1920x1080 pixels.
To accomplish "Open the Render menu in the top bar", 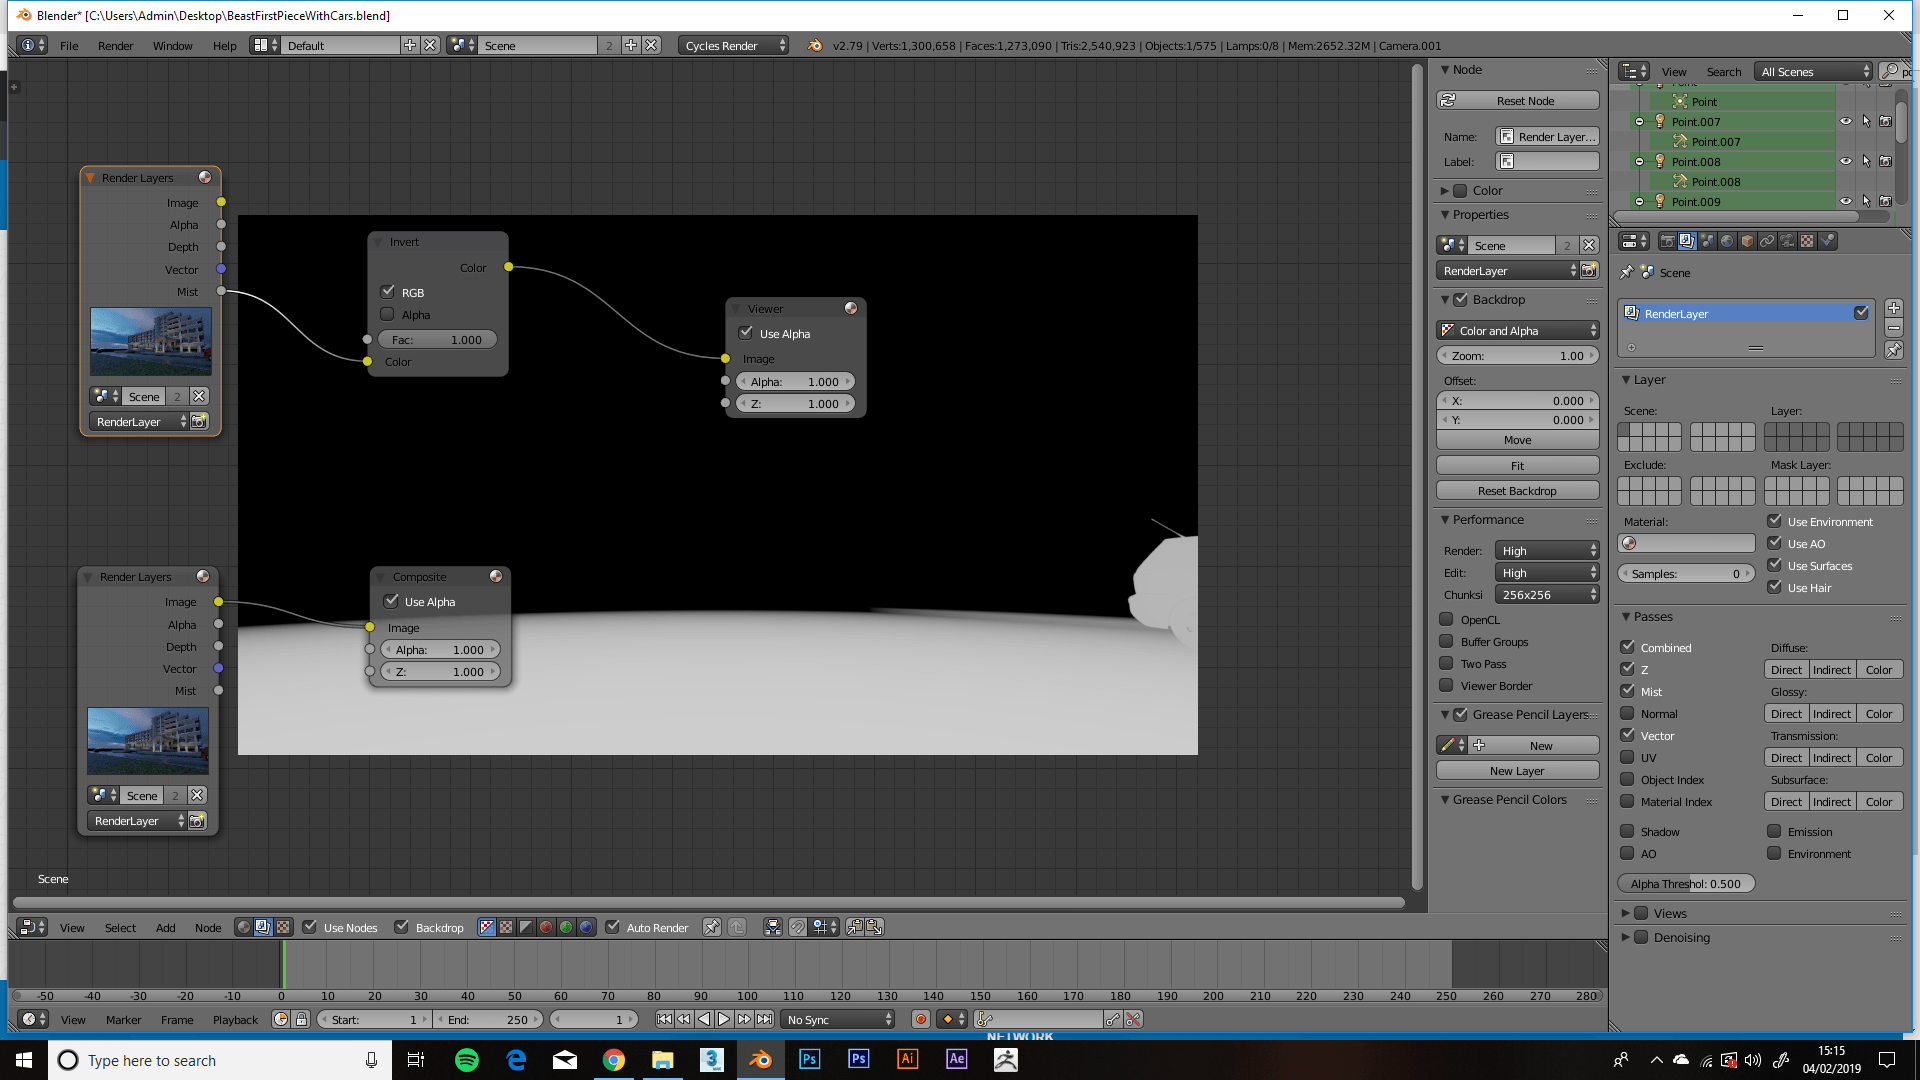I will click(115, 45).
